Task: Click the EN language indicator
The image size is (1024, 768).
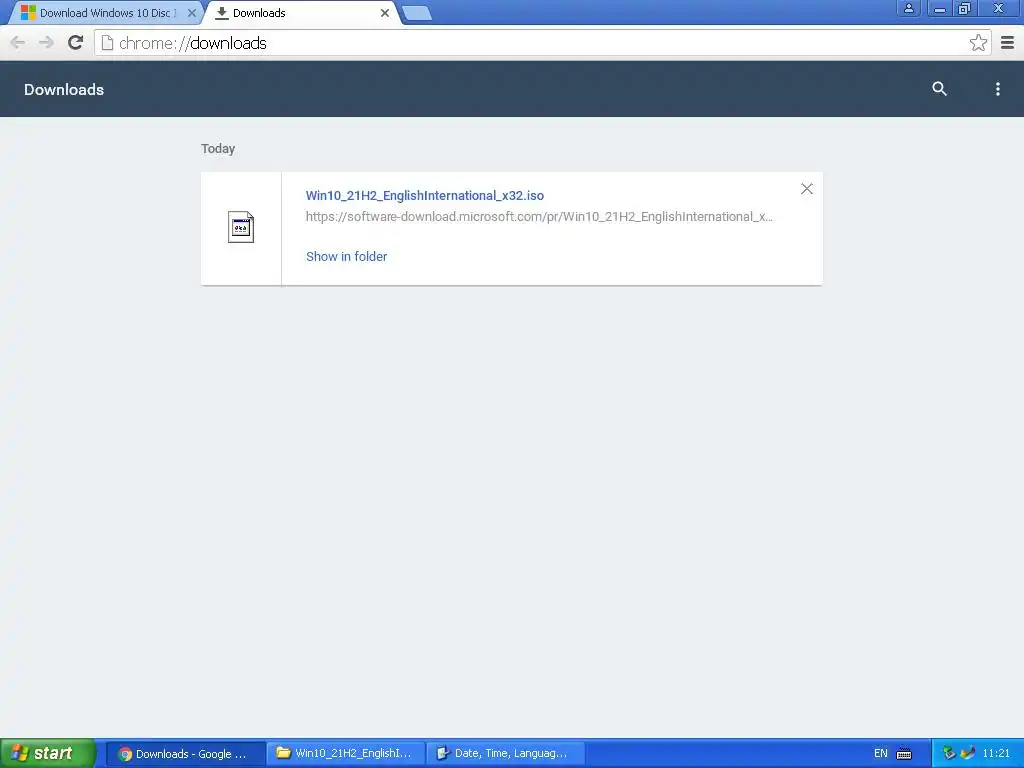Action: pyautogui.click(x=881, y=754)
